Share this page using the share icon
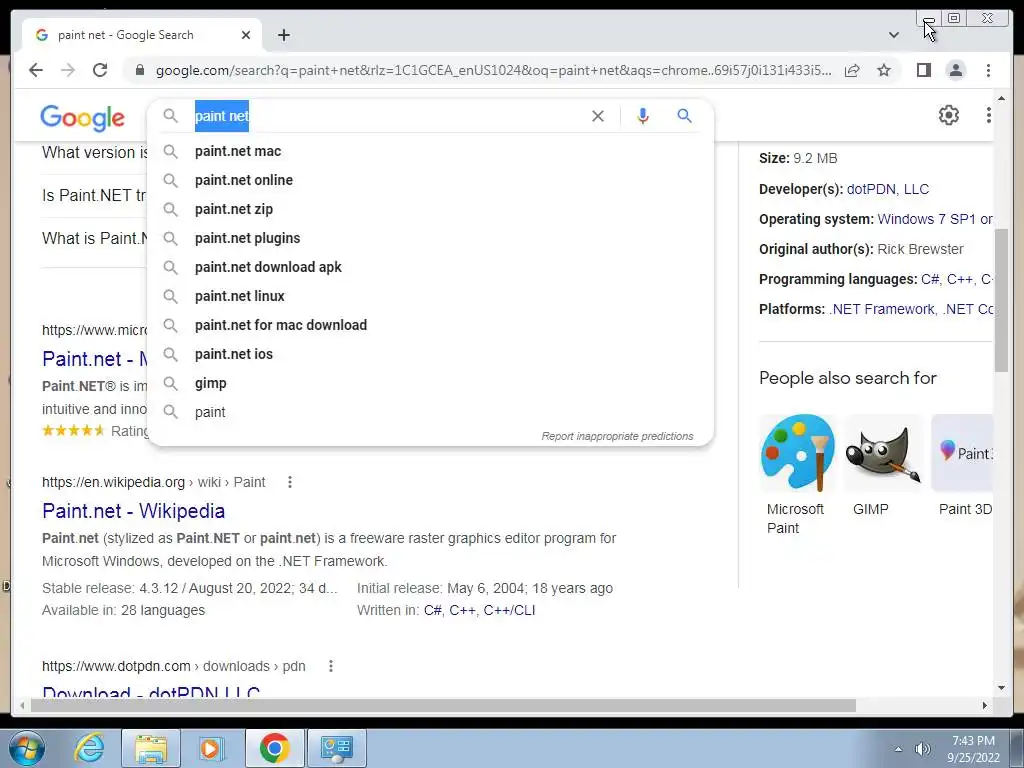 pos(852,70)
